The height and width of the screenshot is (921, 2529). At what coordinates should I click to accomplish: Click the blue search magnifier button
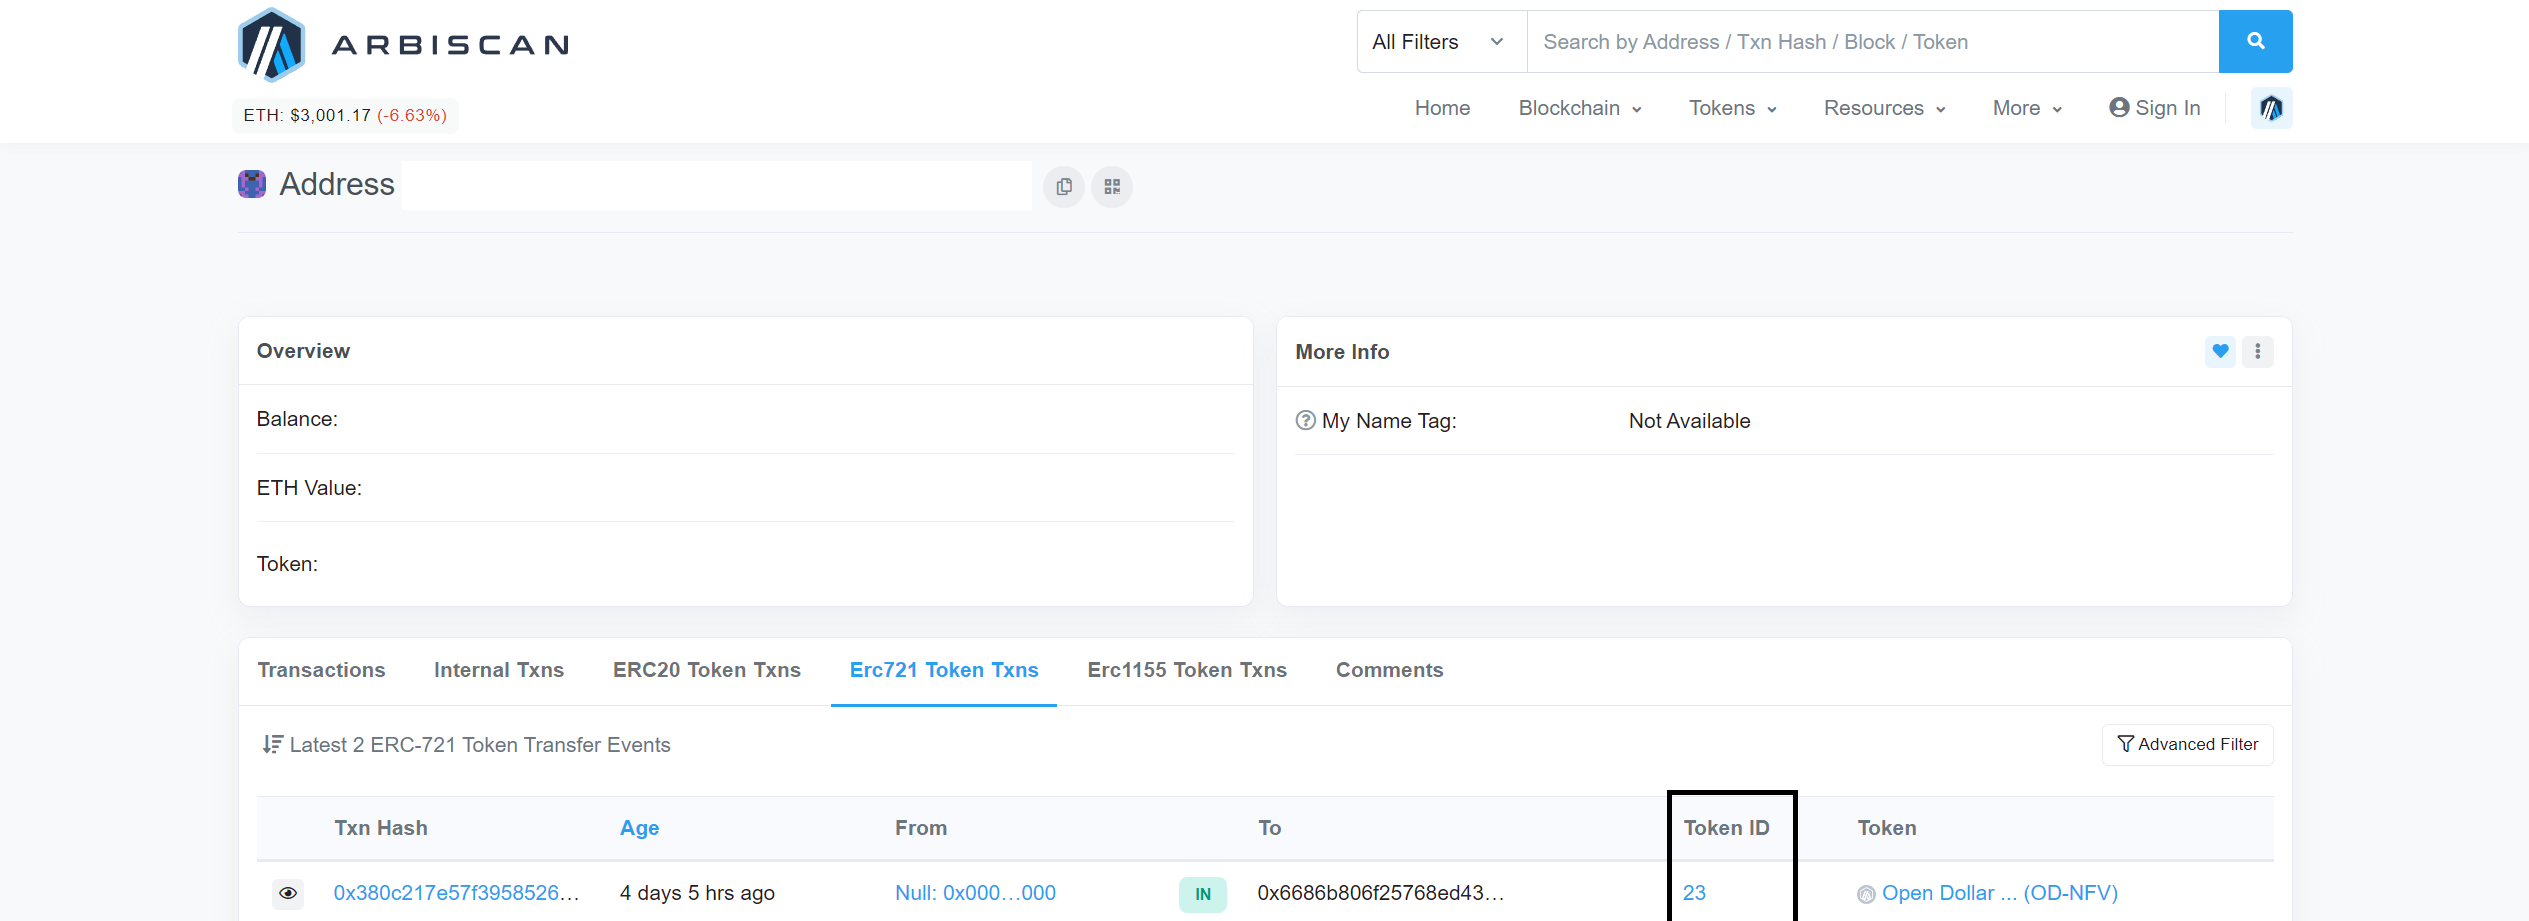2255,41
